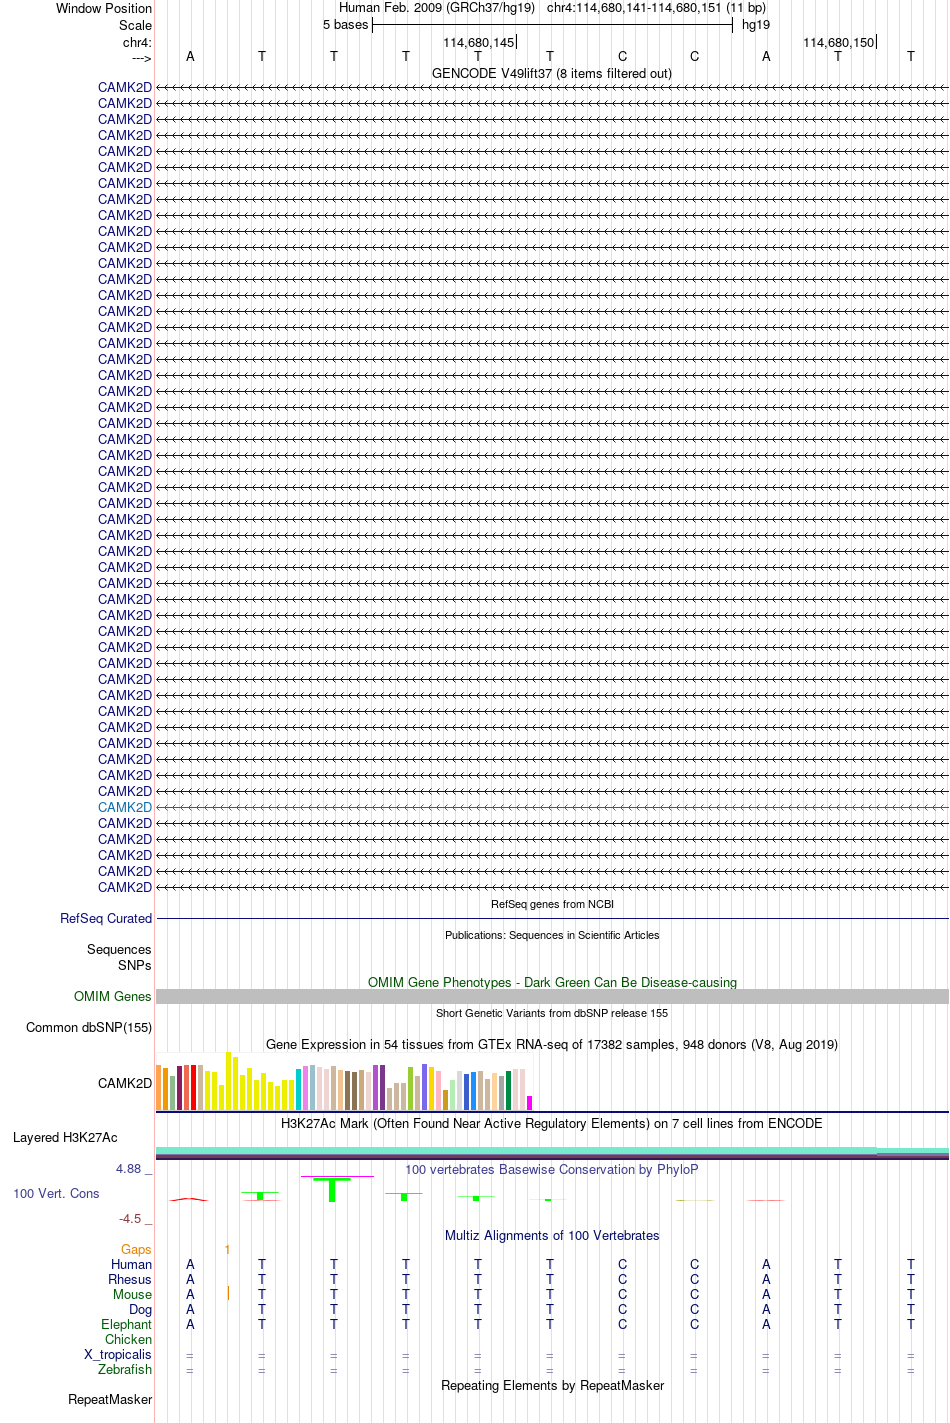This screenshot has height=1423, width=950.
Task: Open Publications: Sequences in Scientific Articles title
Action: pos(552,935)
